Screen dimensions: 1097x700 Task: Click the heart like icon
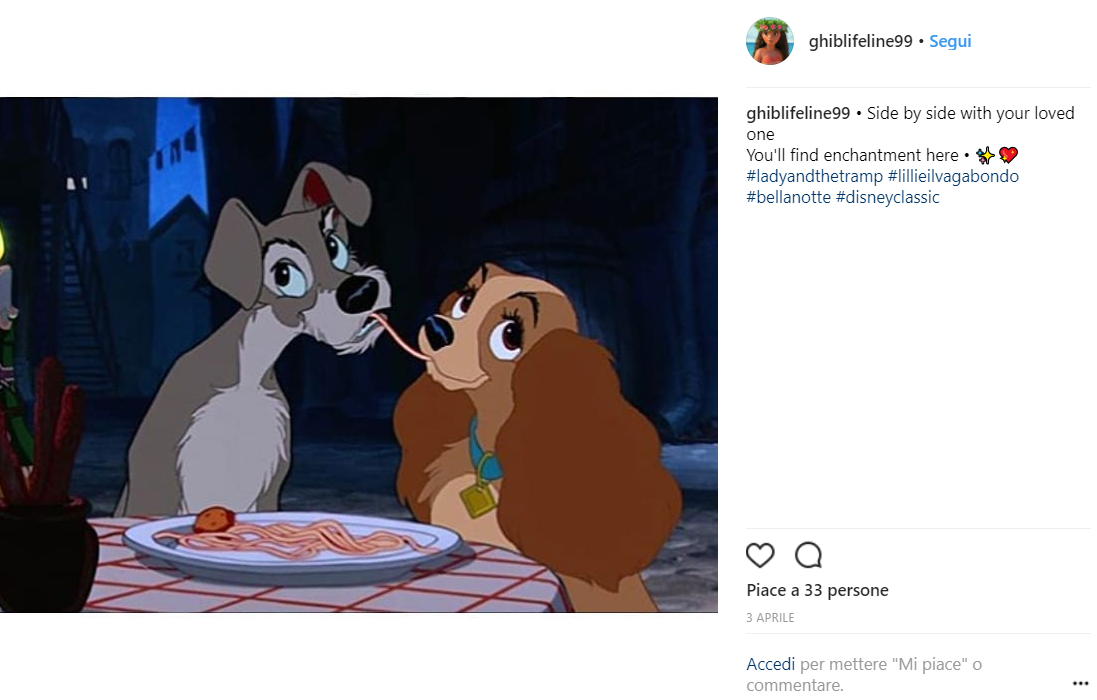coord(760,555)
